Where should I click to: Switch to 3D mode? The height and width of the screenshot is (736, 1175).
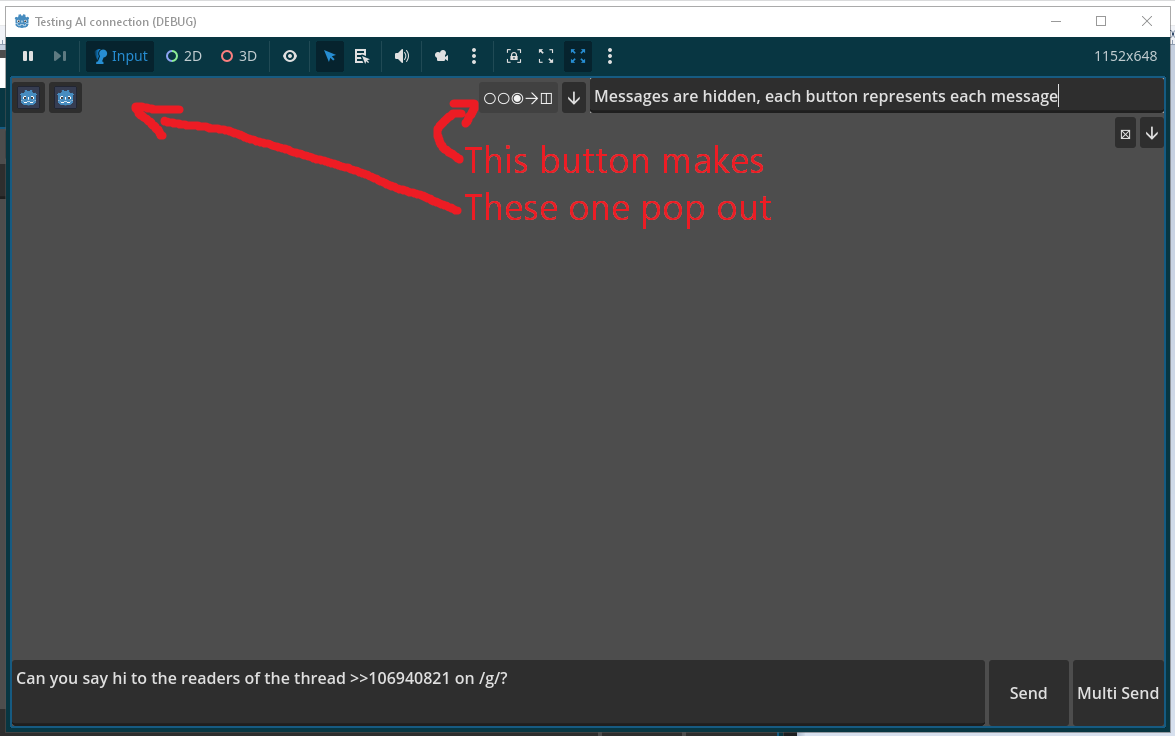[239, 56]
